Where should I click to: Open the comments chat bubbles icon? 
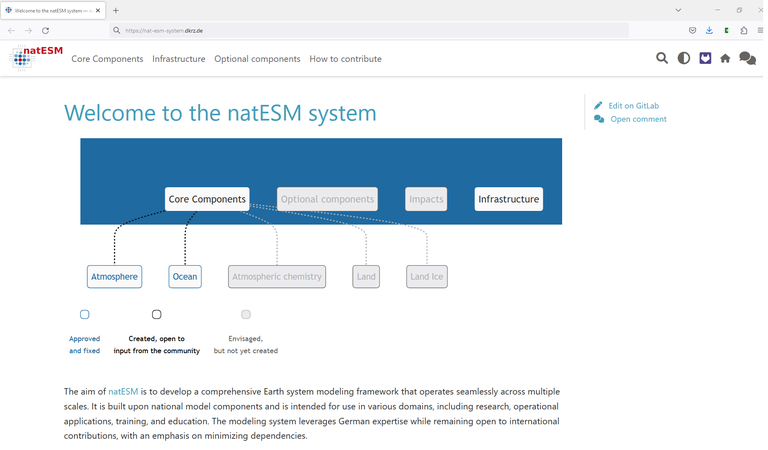tap(747, 58)
